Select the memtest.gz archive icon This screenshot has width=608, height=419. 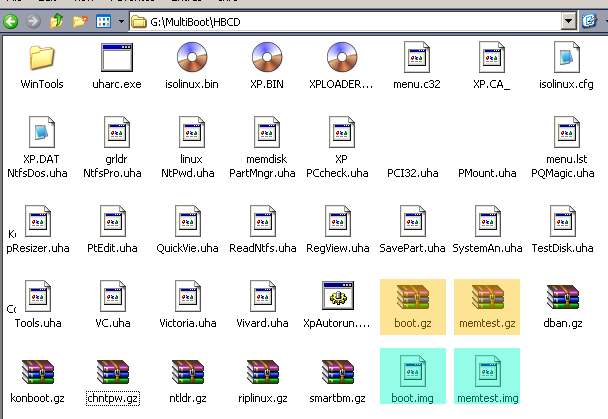[487, 297]
